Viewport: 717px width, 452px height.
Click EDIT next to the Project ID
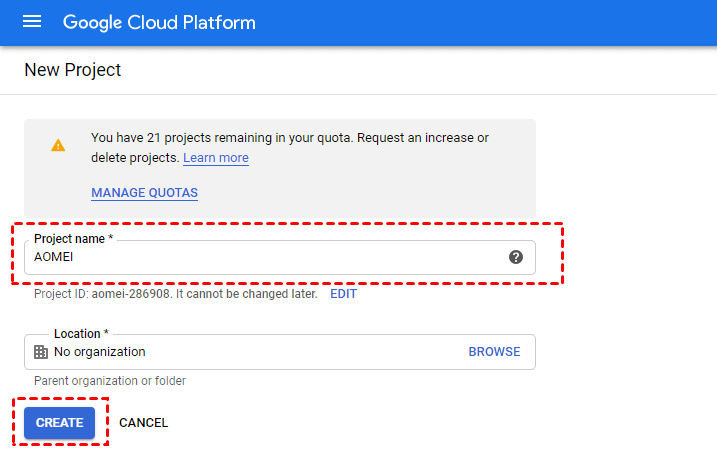point(343,295)
